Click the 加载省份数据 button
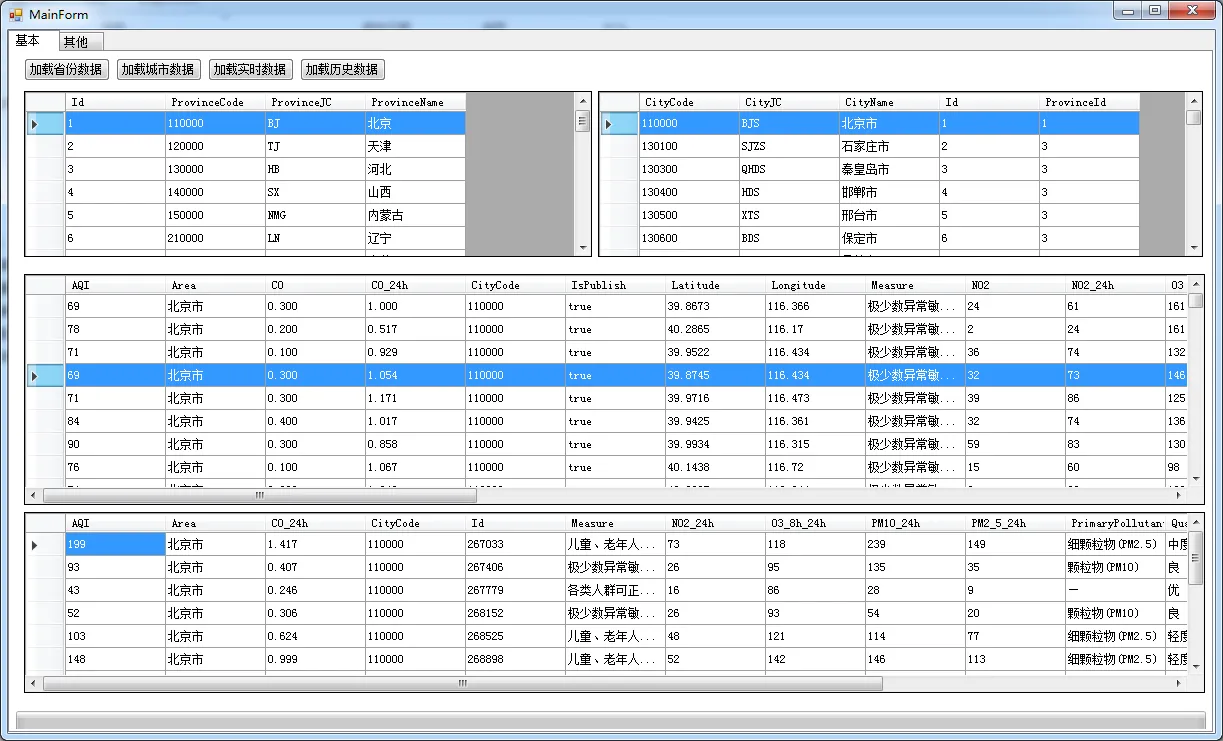Image resolution: width=1223 pixels, height=741 pixels. [66, 70]
